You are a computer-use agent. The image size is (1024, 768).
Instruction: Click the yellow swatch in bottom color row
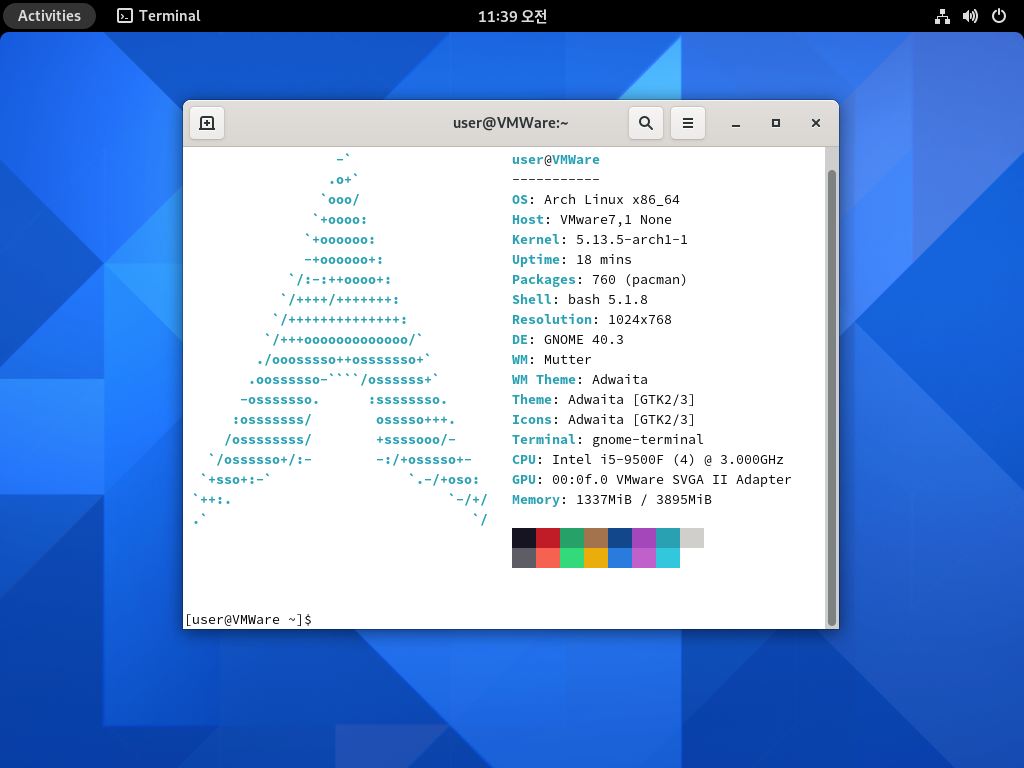pos(596,558)
